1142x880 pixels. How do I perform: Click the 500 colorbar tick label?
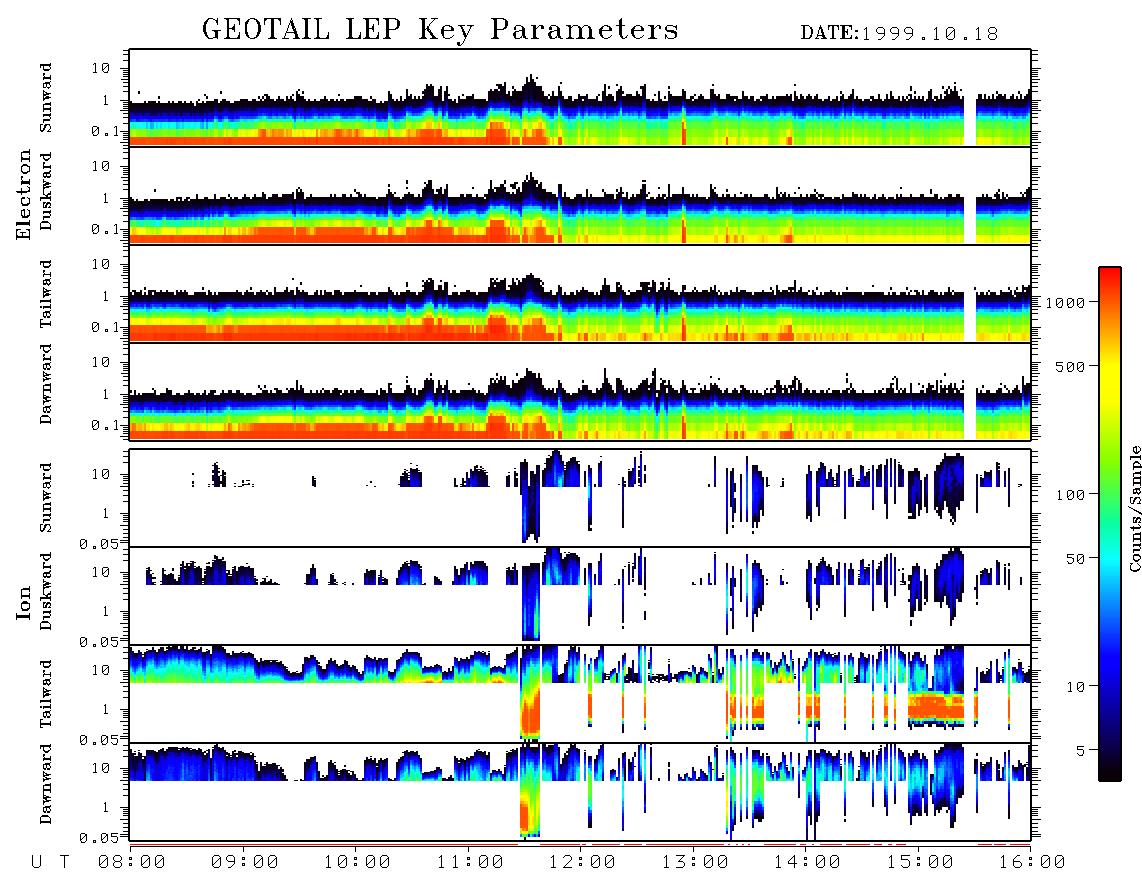point(1070,367)
